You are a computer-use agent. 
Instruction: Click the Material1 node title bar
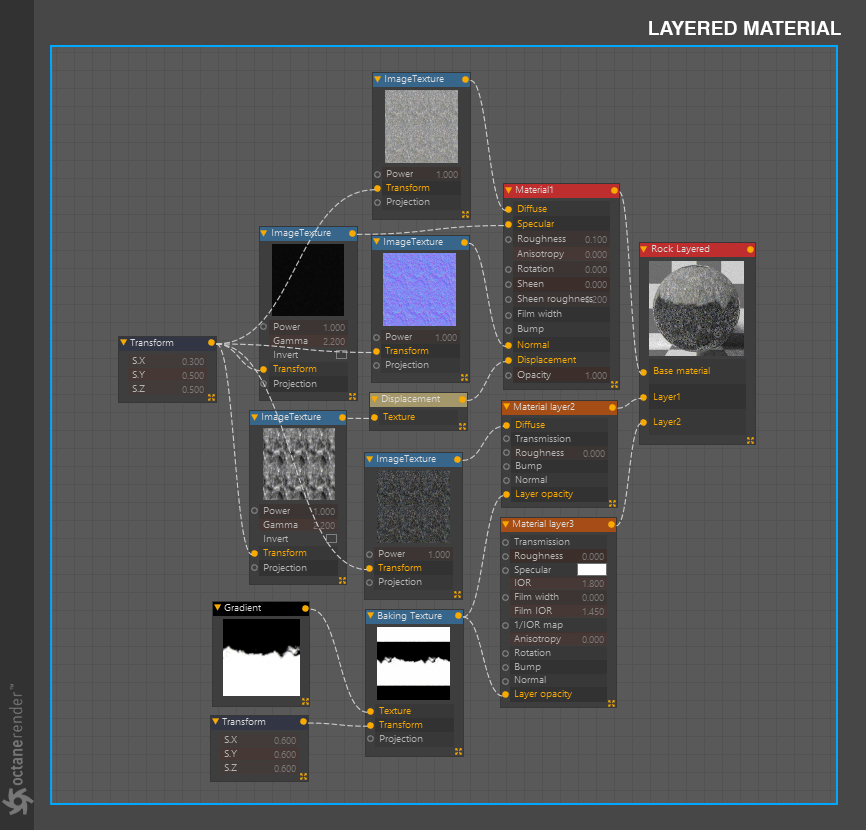click(x=561, y=191)
